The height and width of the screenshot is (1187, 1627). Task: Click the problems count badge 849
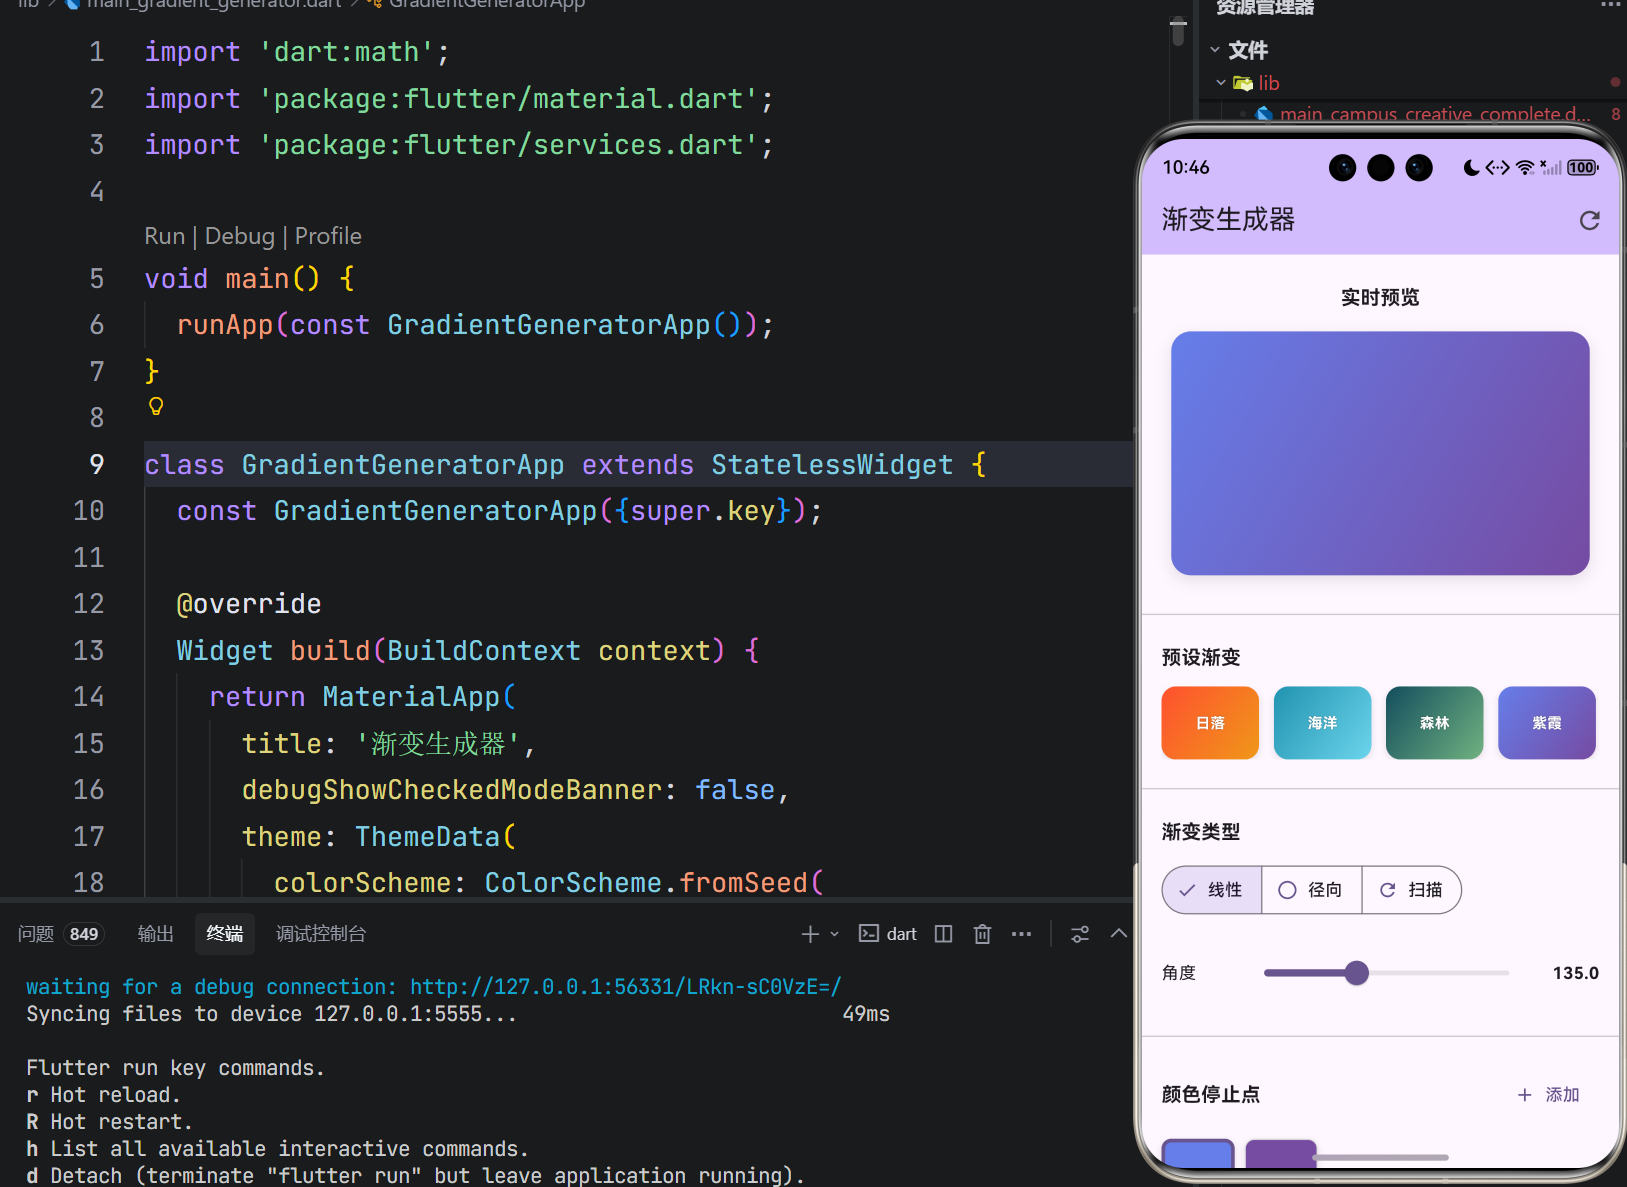click(x=84, y=934)
